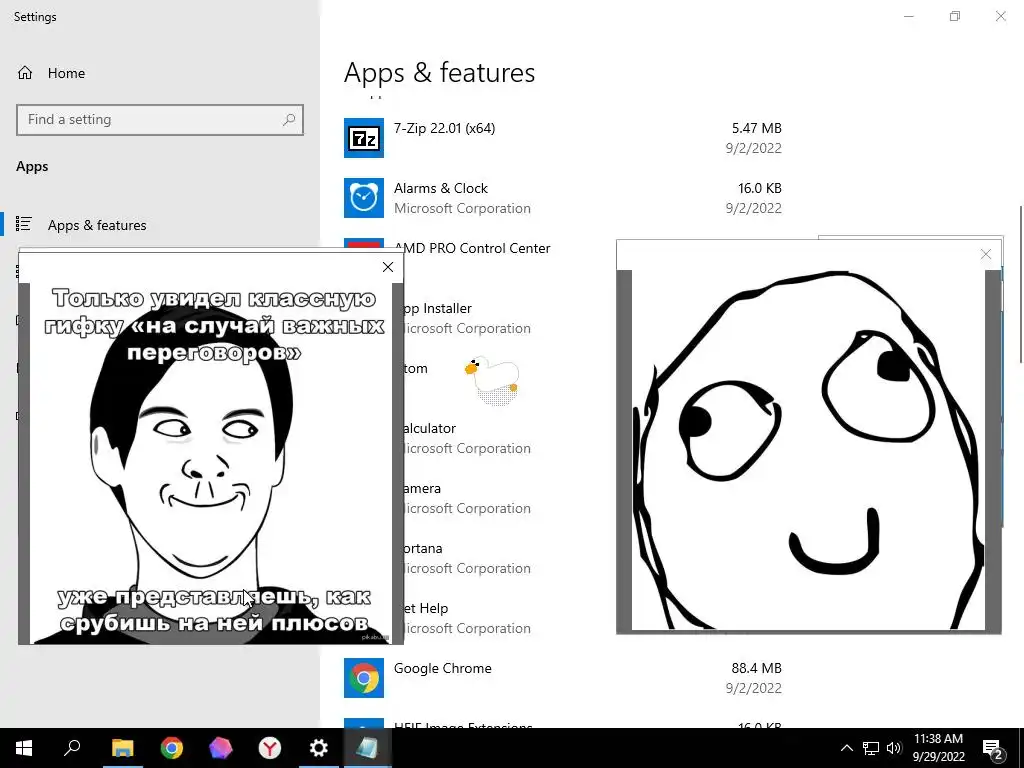Viewport: 1024px width, 768px height.
Task: Click the network icon in system tray
Action: pos(871,748)
